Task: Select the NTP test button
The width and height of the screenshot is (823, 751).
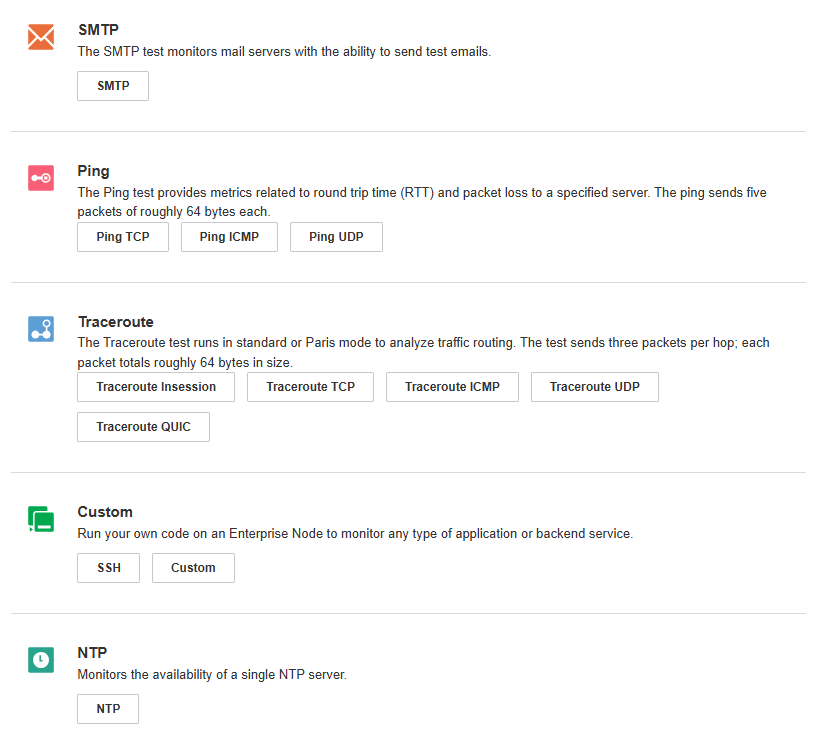Action: point(108,709)
